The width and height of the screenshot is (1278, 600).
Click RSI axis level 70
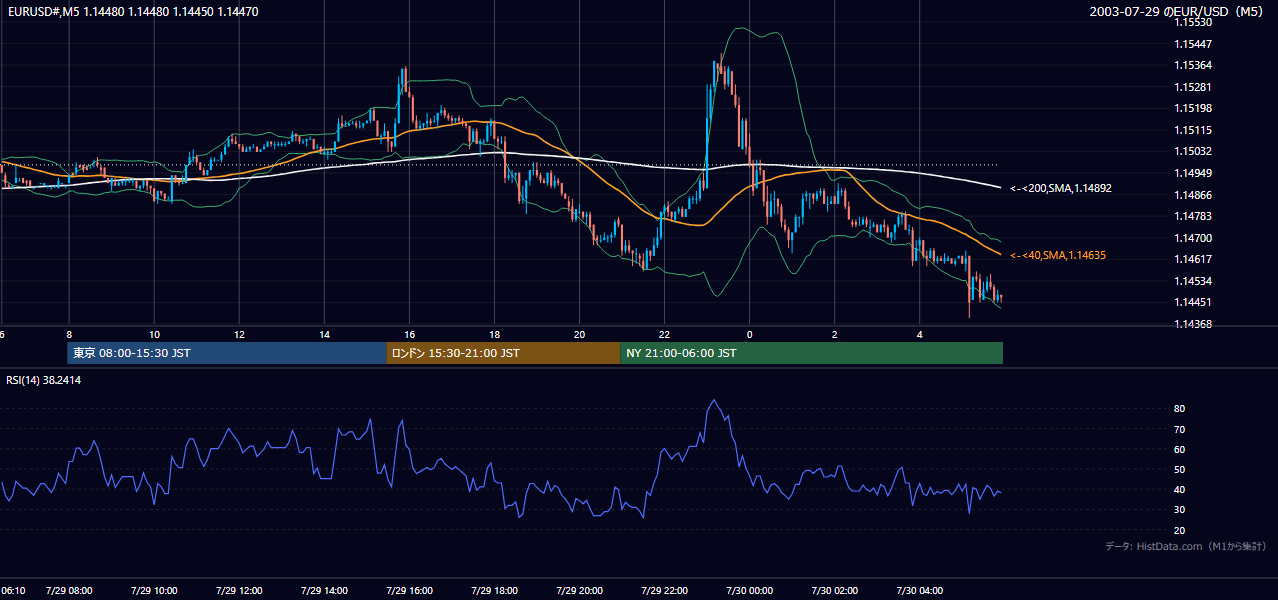(1180, 429)
